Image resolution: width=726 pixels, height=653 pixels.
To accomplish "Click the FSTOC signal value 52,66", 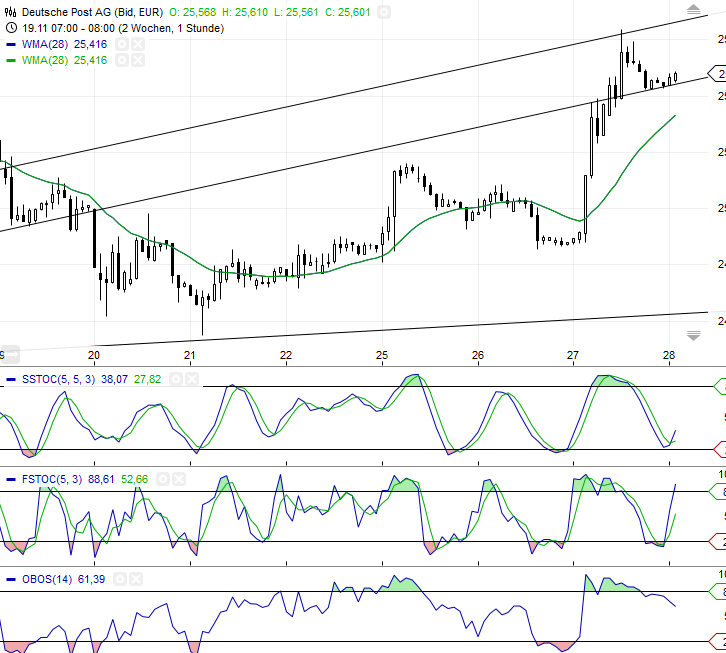I will pos(134,479).
